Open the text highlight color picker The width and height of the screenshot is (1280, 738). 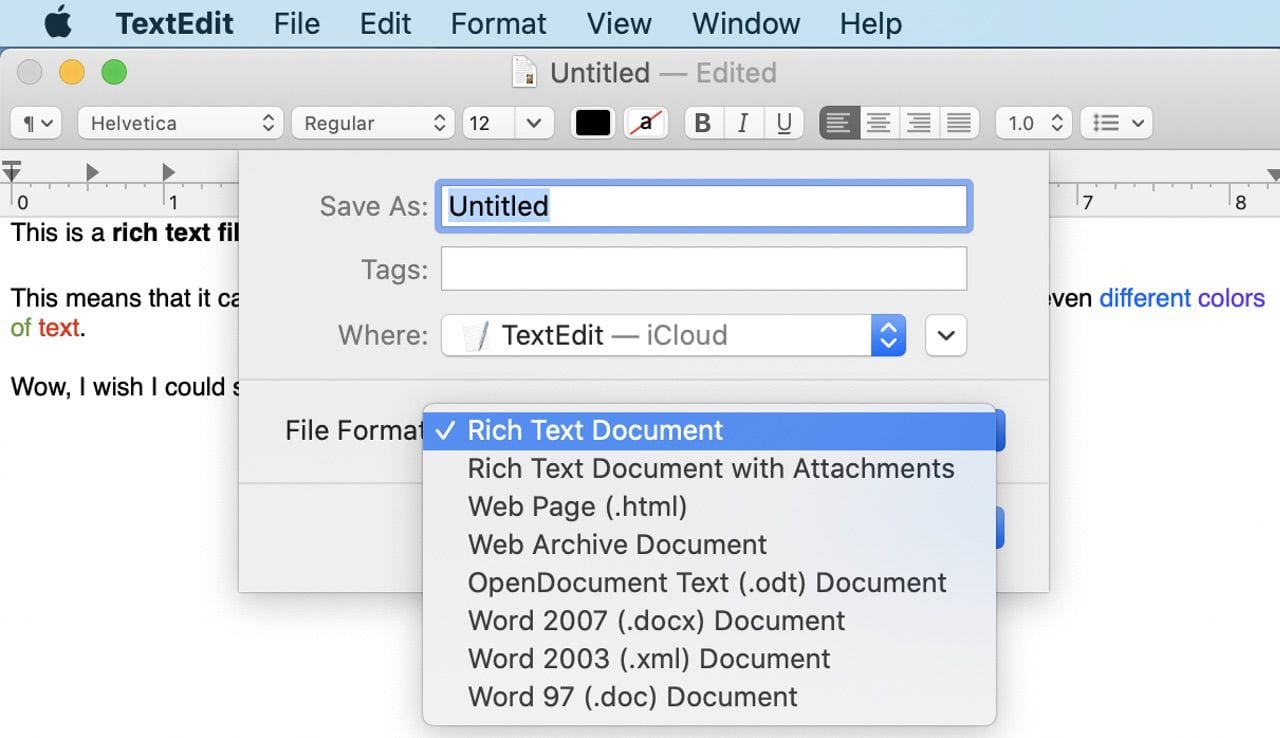point(646,123)
